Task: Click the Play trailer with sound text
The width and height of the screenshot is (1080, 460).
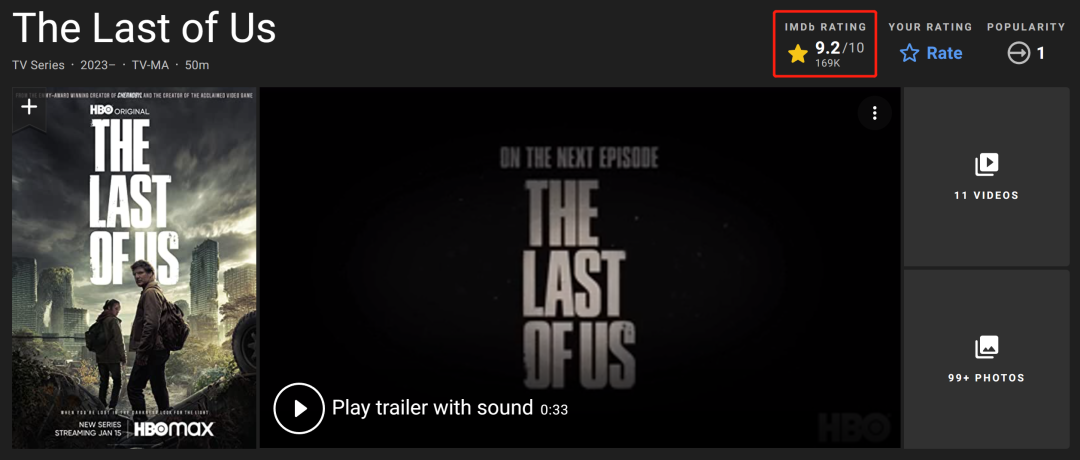Action: pos(432,408)
